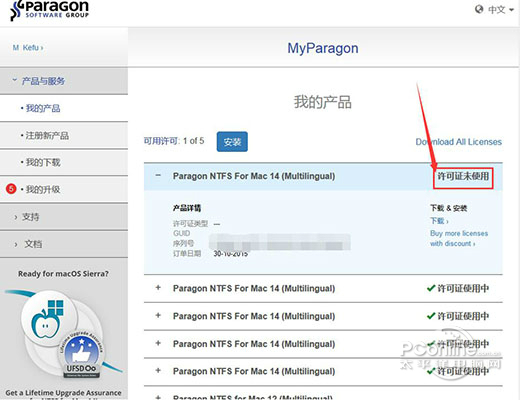Viewport: 520px width, 400px height.
Task: Click the 产品详情 heading
Action: [187, 208]
